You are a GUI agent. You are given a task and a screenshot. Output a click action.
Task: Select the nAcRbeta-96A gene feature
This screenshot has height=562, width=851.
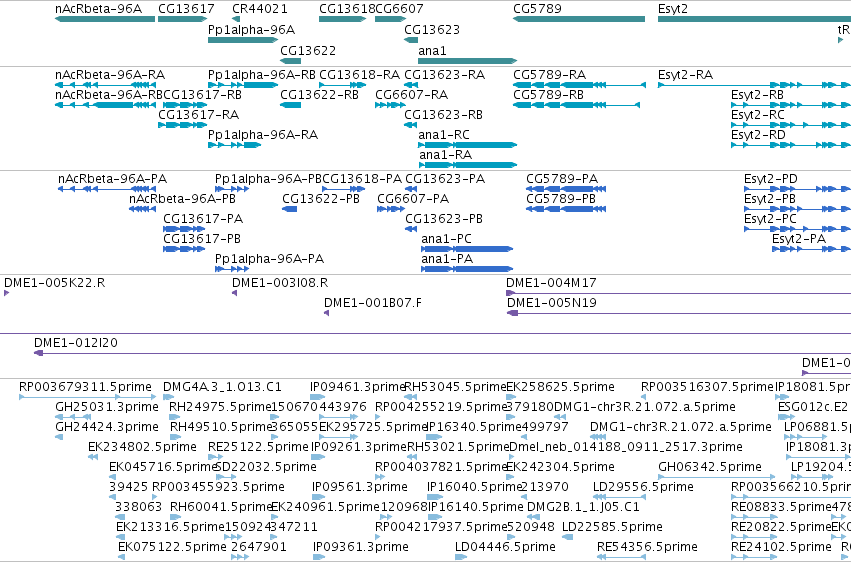tap(105, 20)
